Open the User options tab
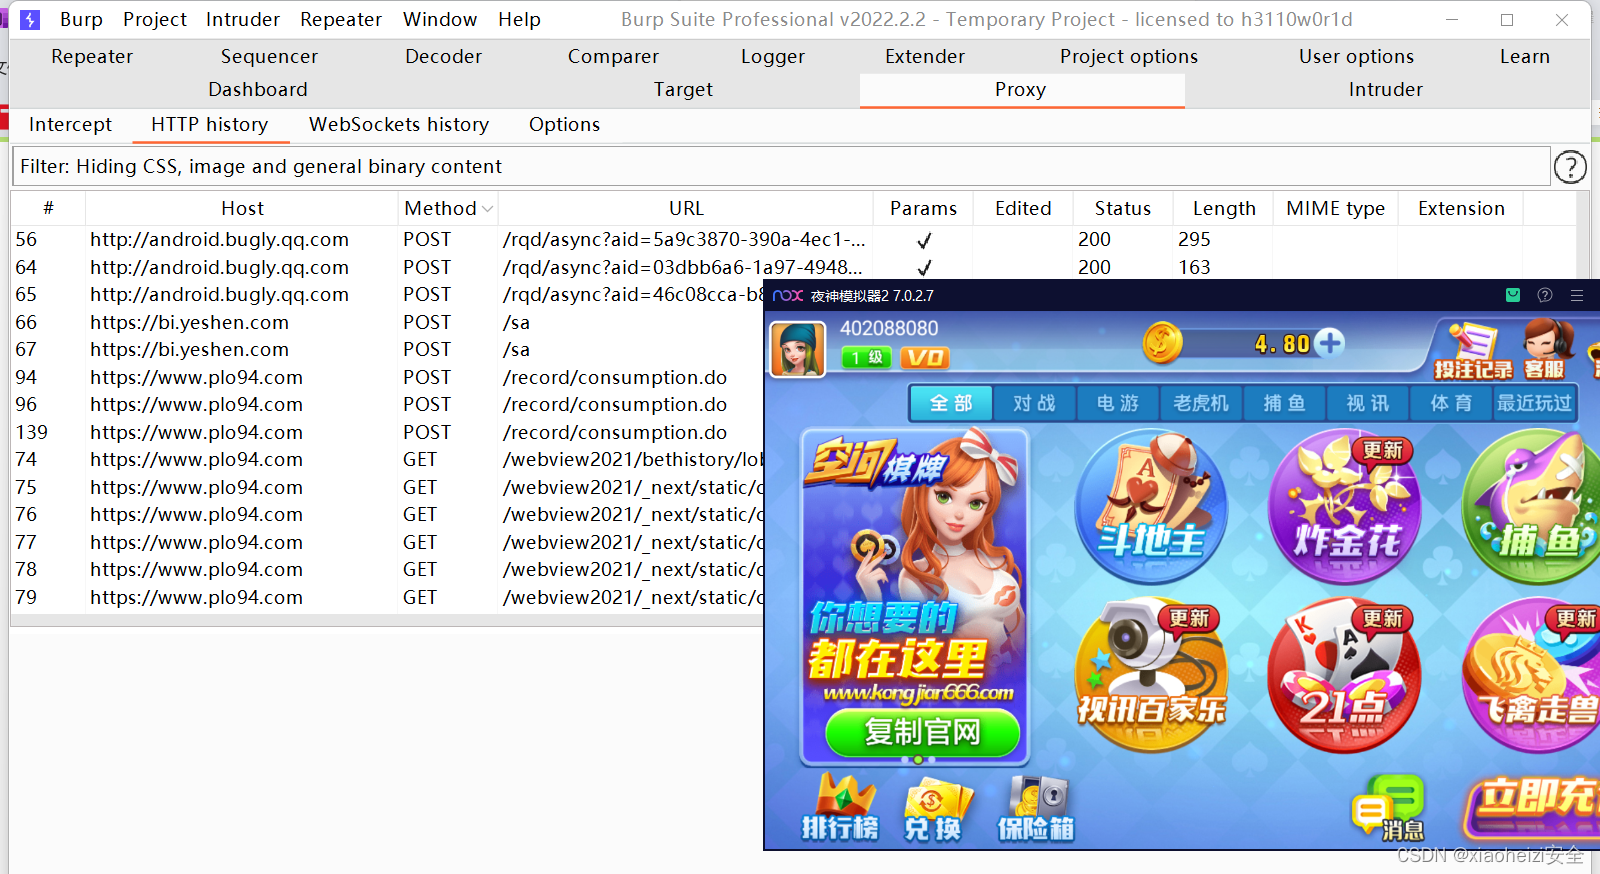This screenshot has height=874, width=1600. 1357,57
